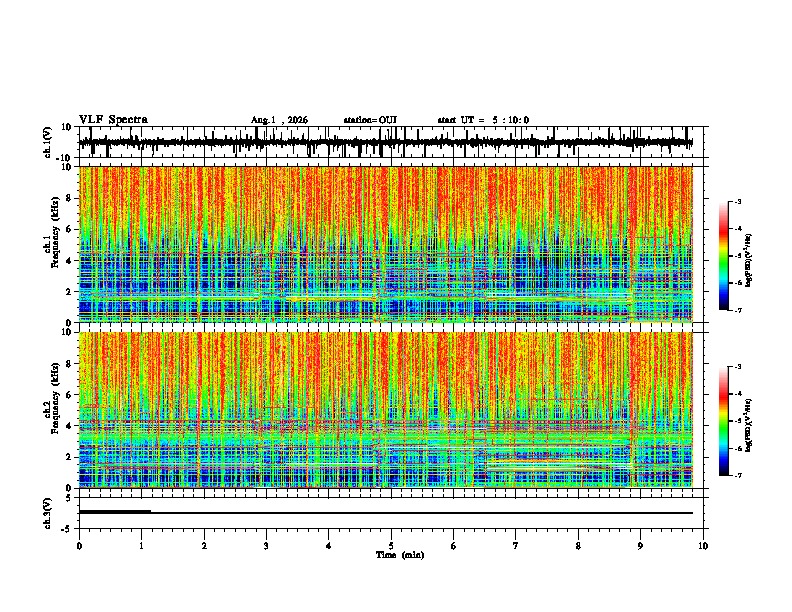Click the "-7" label below ch.2 color bar
The image size is (792, 612).
[737, 476]
